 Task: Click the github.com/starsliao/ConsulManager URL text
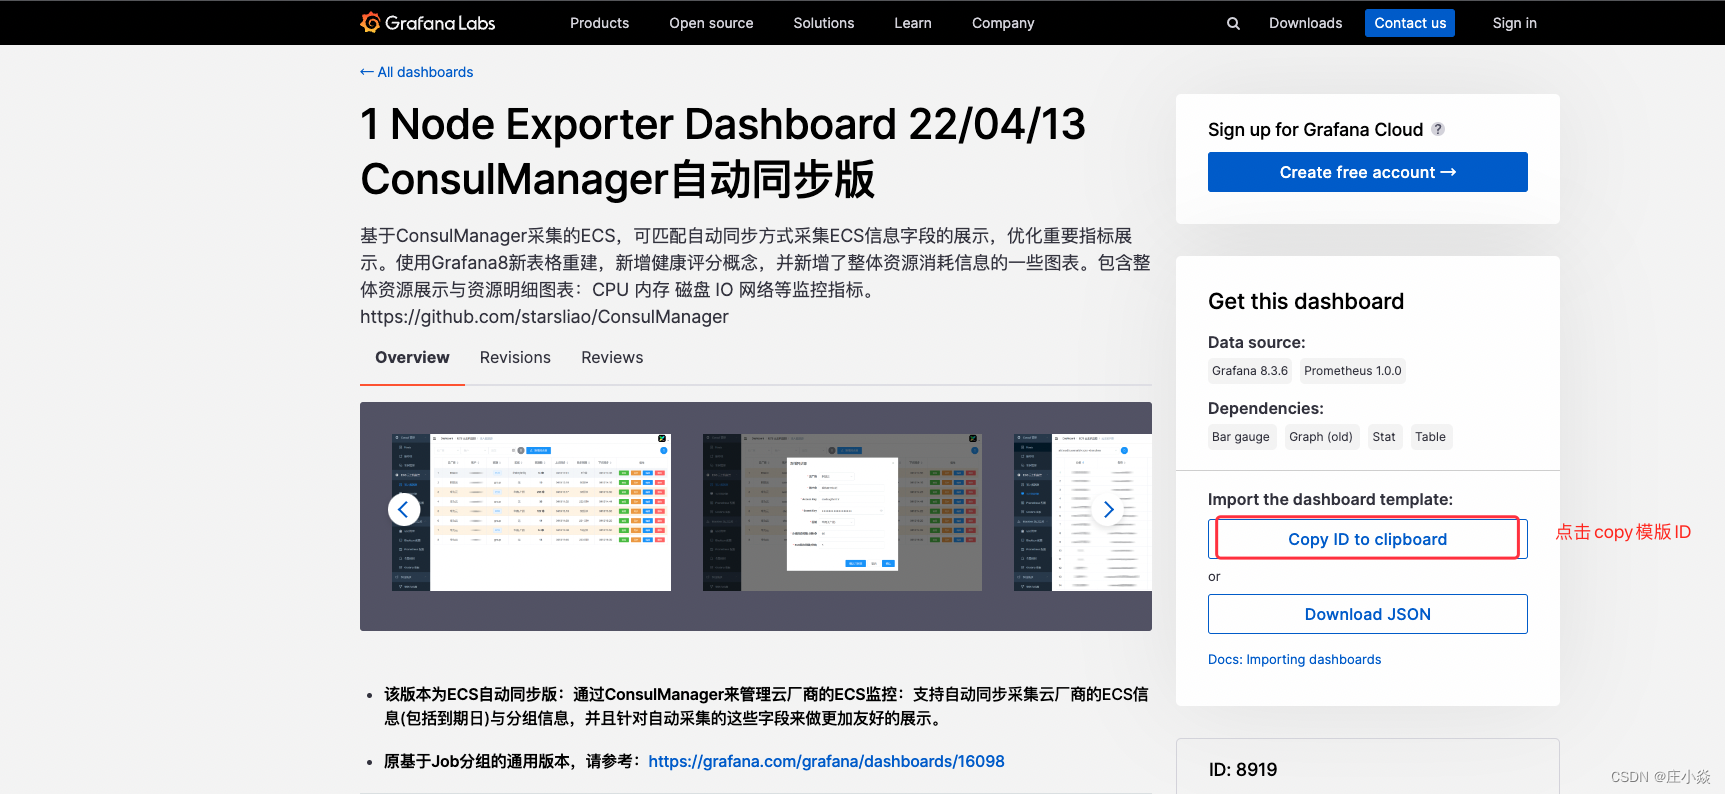(544, 317)
